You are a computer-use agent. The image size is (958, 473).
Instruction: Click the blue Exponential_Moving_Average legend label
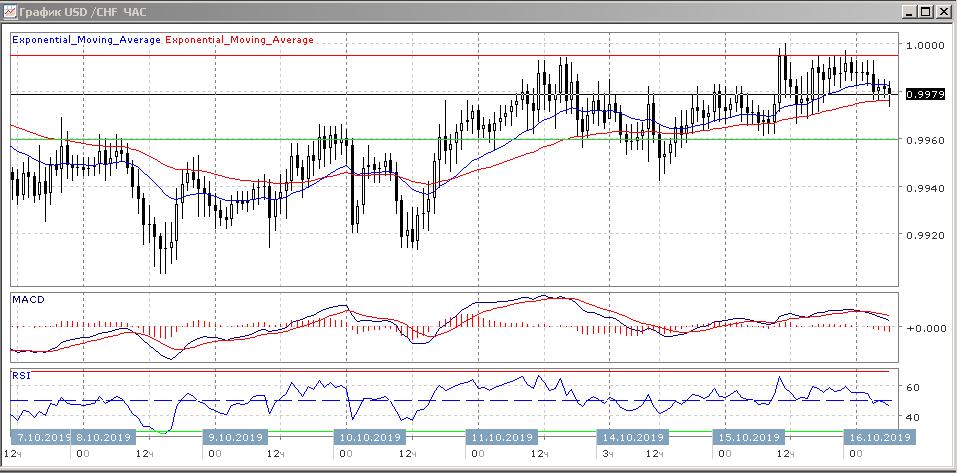coord(85,40)
